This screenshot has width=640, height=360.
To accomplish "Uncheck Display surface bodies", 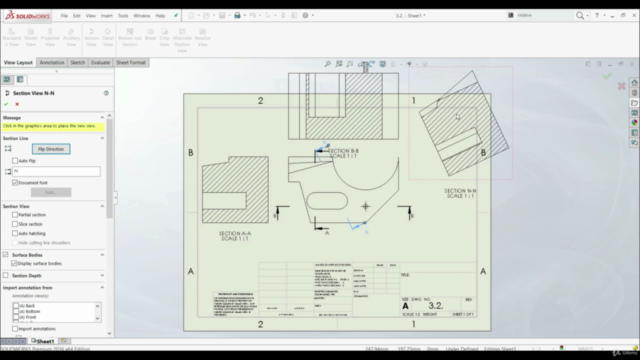I will (14, 263).
